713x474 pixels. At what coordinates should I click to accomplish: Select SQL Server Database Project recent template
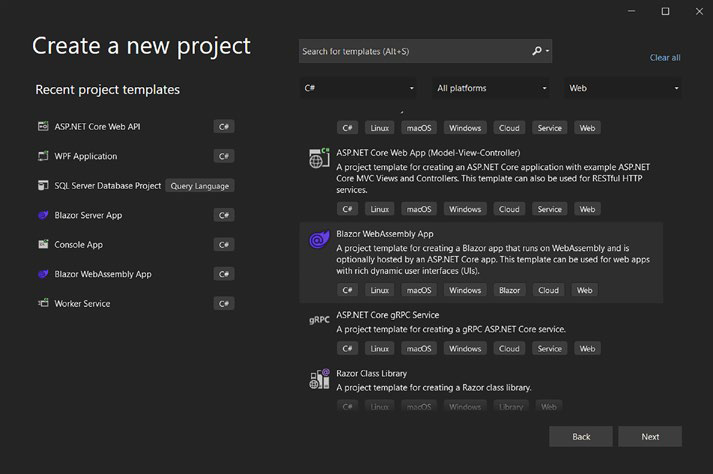pyautogui.click(x=136, y=186)
